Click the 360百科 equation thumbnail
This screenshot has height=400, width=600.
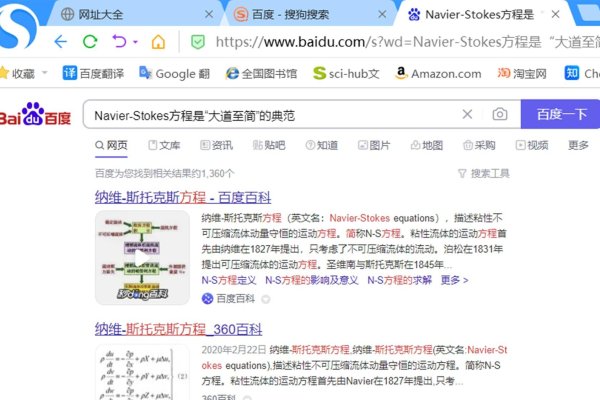pyautogui.click(x=142, y=372)
